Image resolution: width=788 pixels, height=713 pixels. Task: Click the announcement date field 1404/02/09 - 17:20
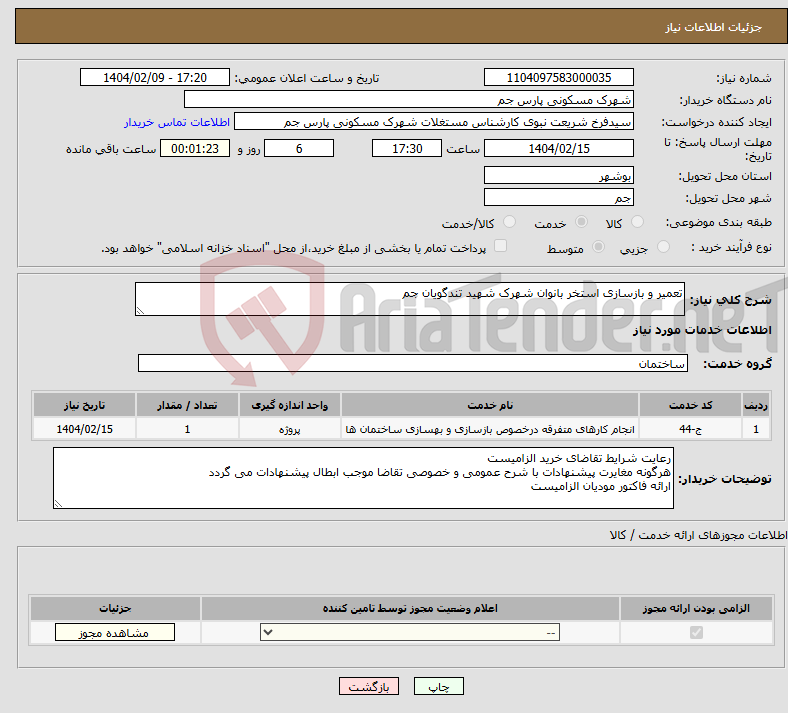(155, 77)
